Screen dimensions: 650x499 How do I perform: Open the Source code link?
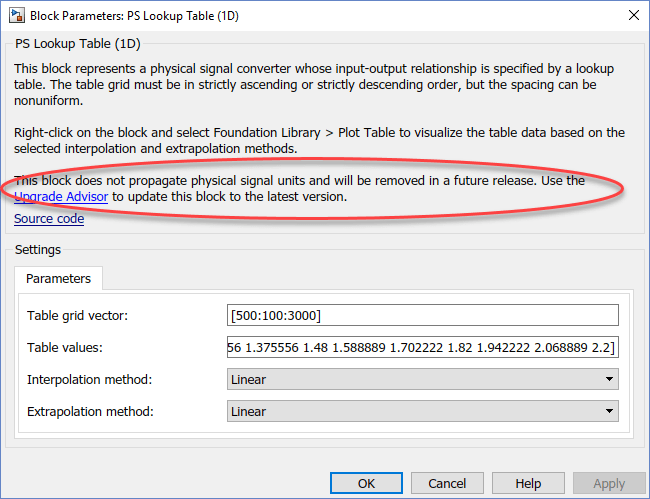[x=49, y=218]
